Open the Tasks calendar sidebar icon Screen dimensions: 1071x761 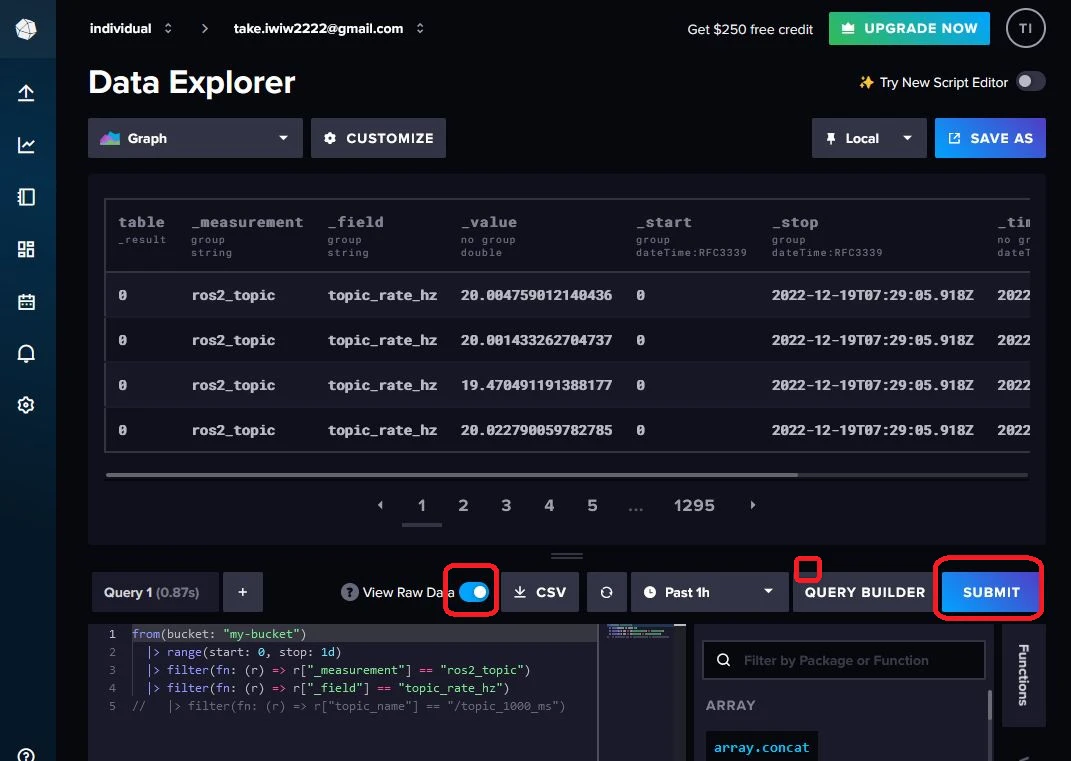pyautogui.click(x=26, y=301)
